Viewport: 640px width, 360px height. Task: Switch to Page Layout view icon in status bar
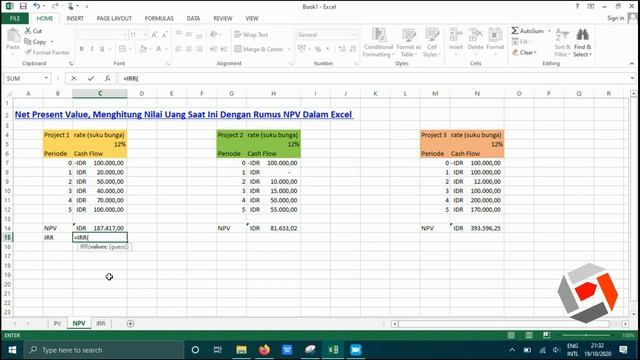point(529,335)
